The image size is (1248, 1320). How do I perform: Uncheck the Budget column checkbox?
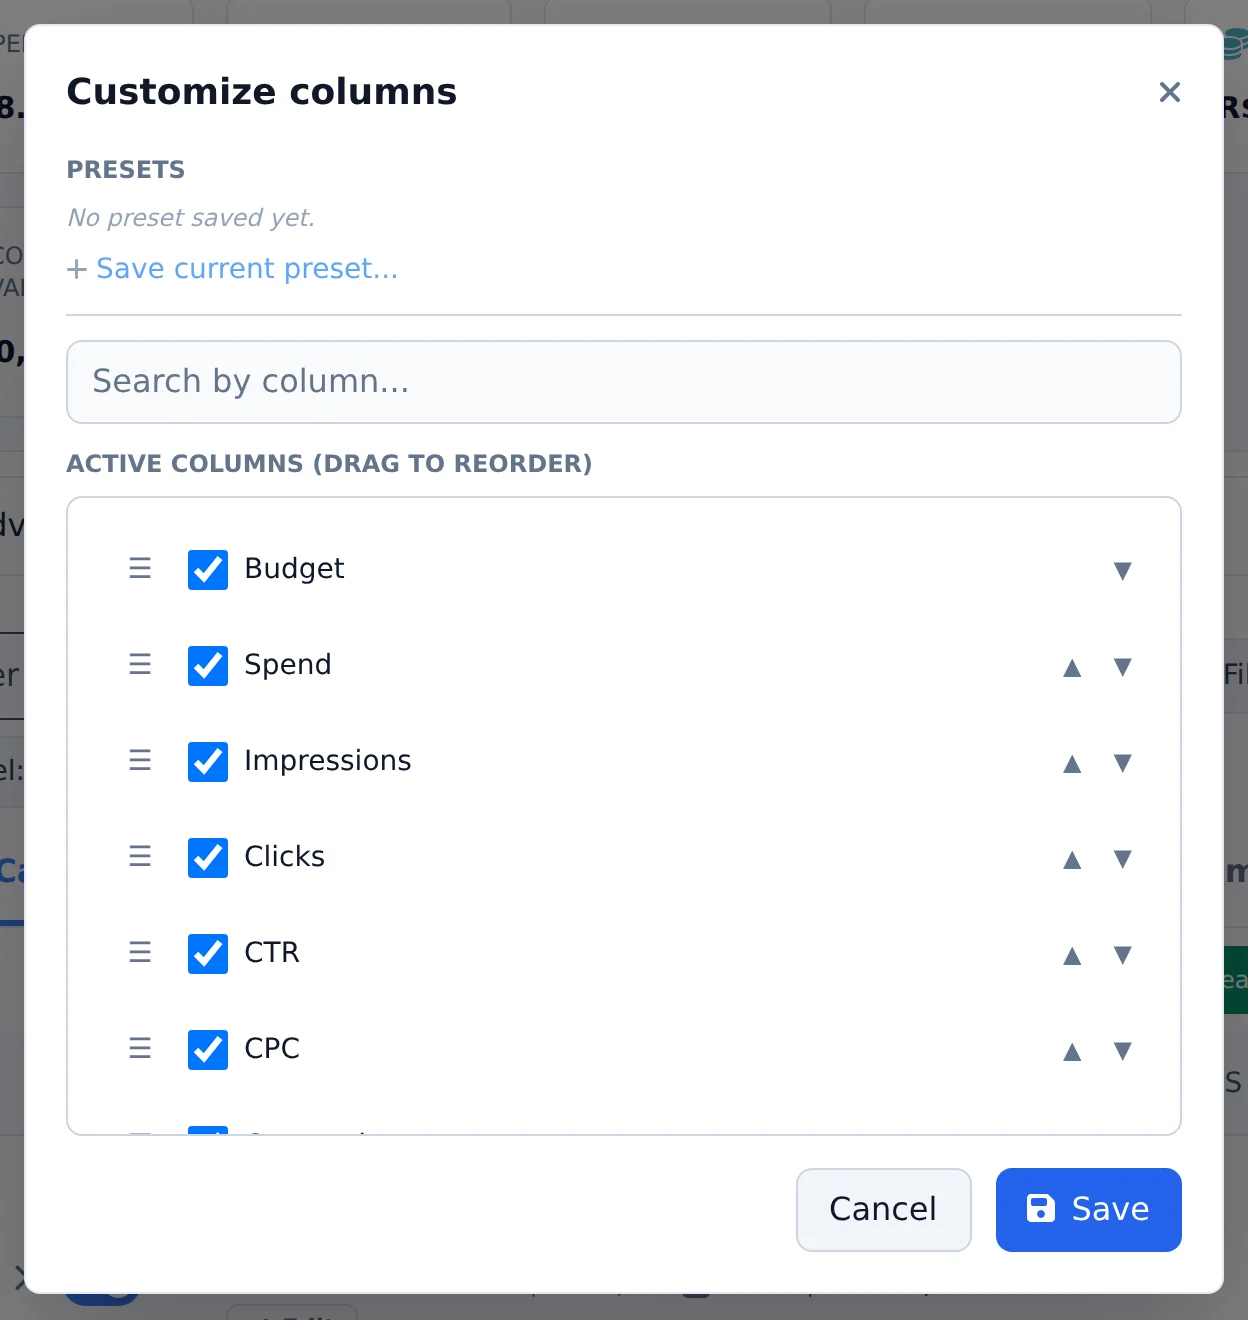(208, 570)
